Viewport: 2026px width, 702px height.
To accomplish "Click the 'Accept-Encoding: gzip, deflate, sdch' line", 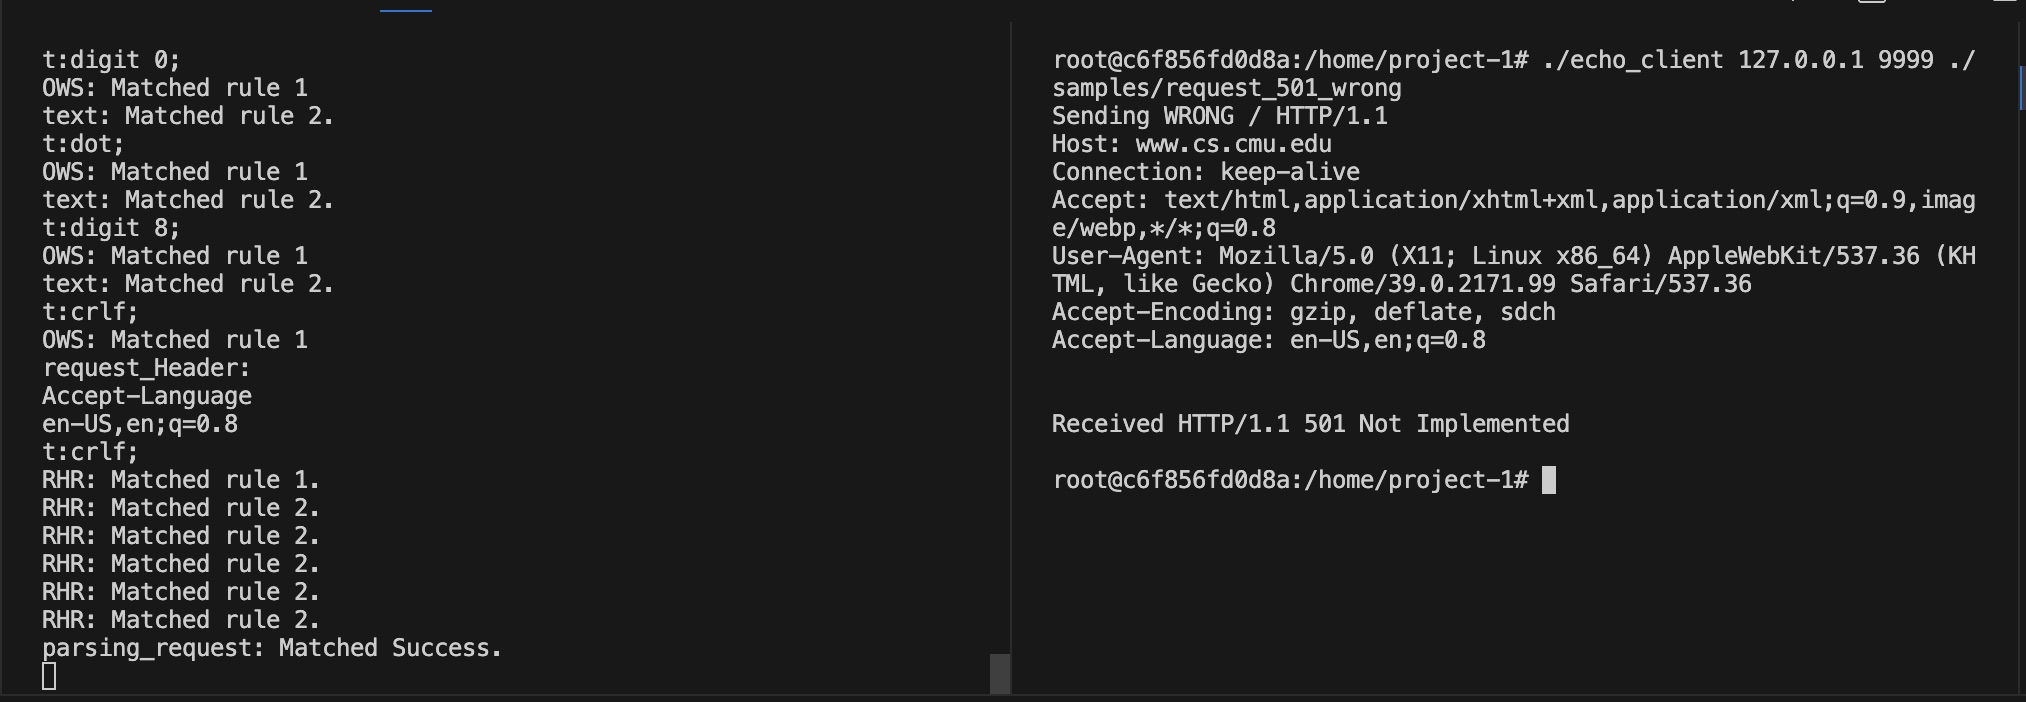I will [1303, 312].
